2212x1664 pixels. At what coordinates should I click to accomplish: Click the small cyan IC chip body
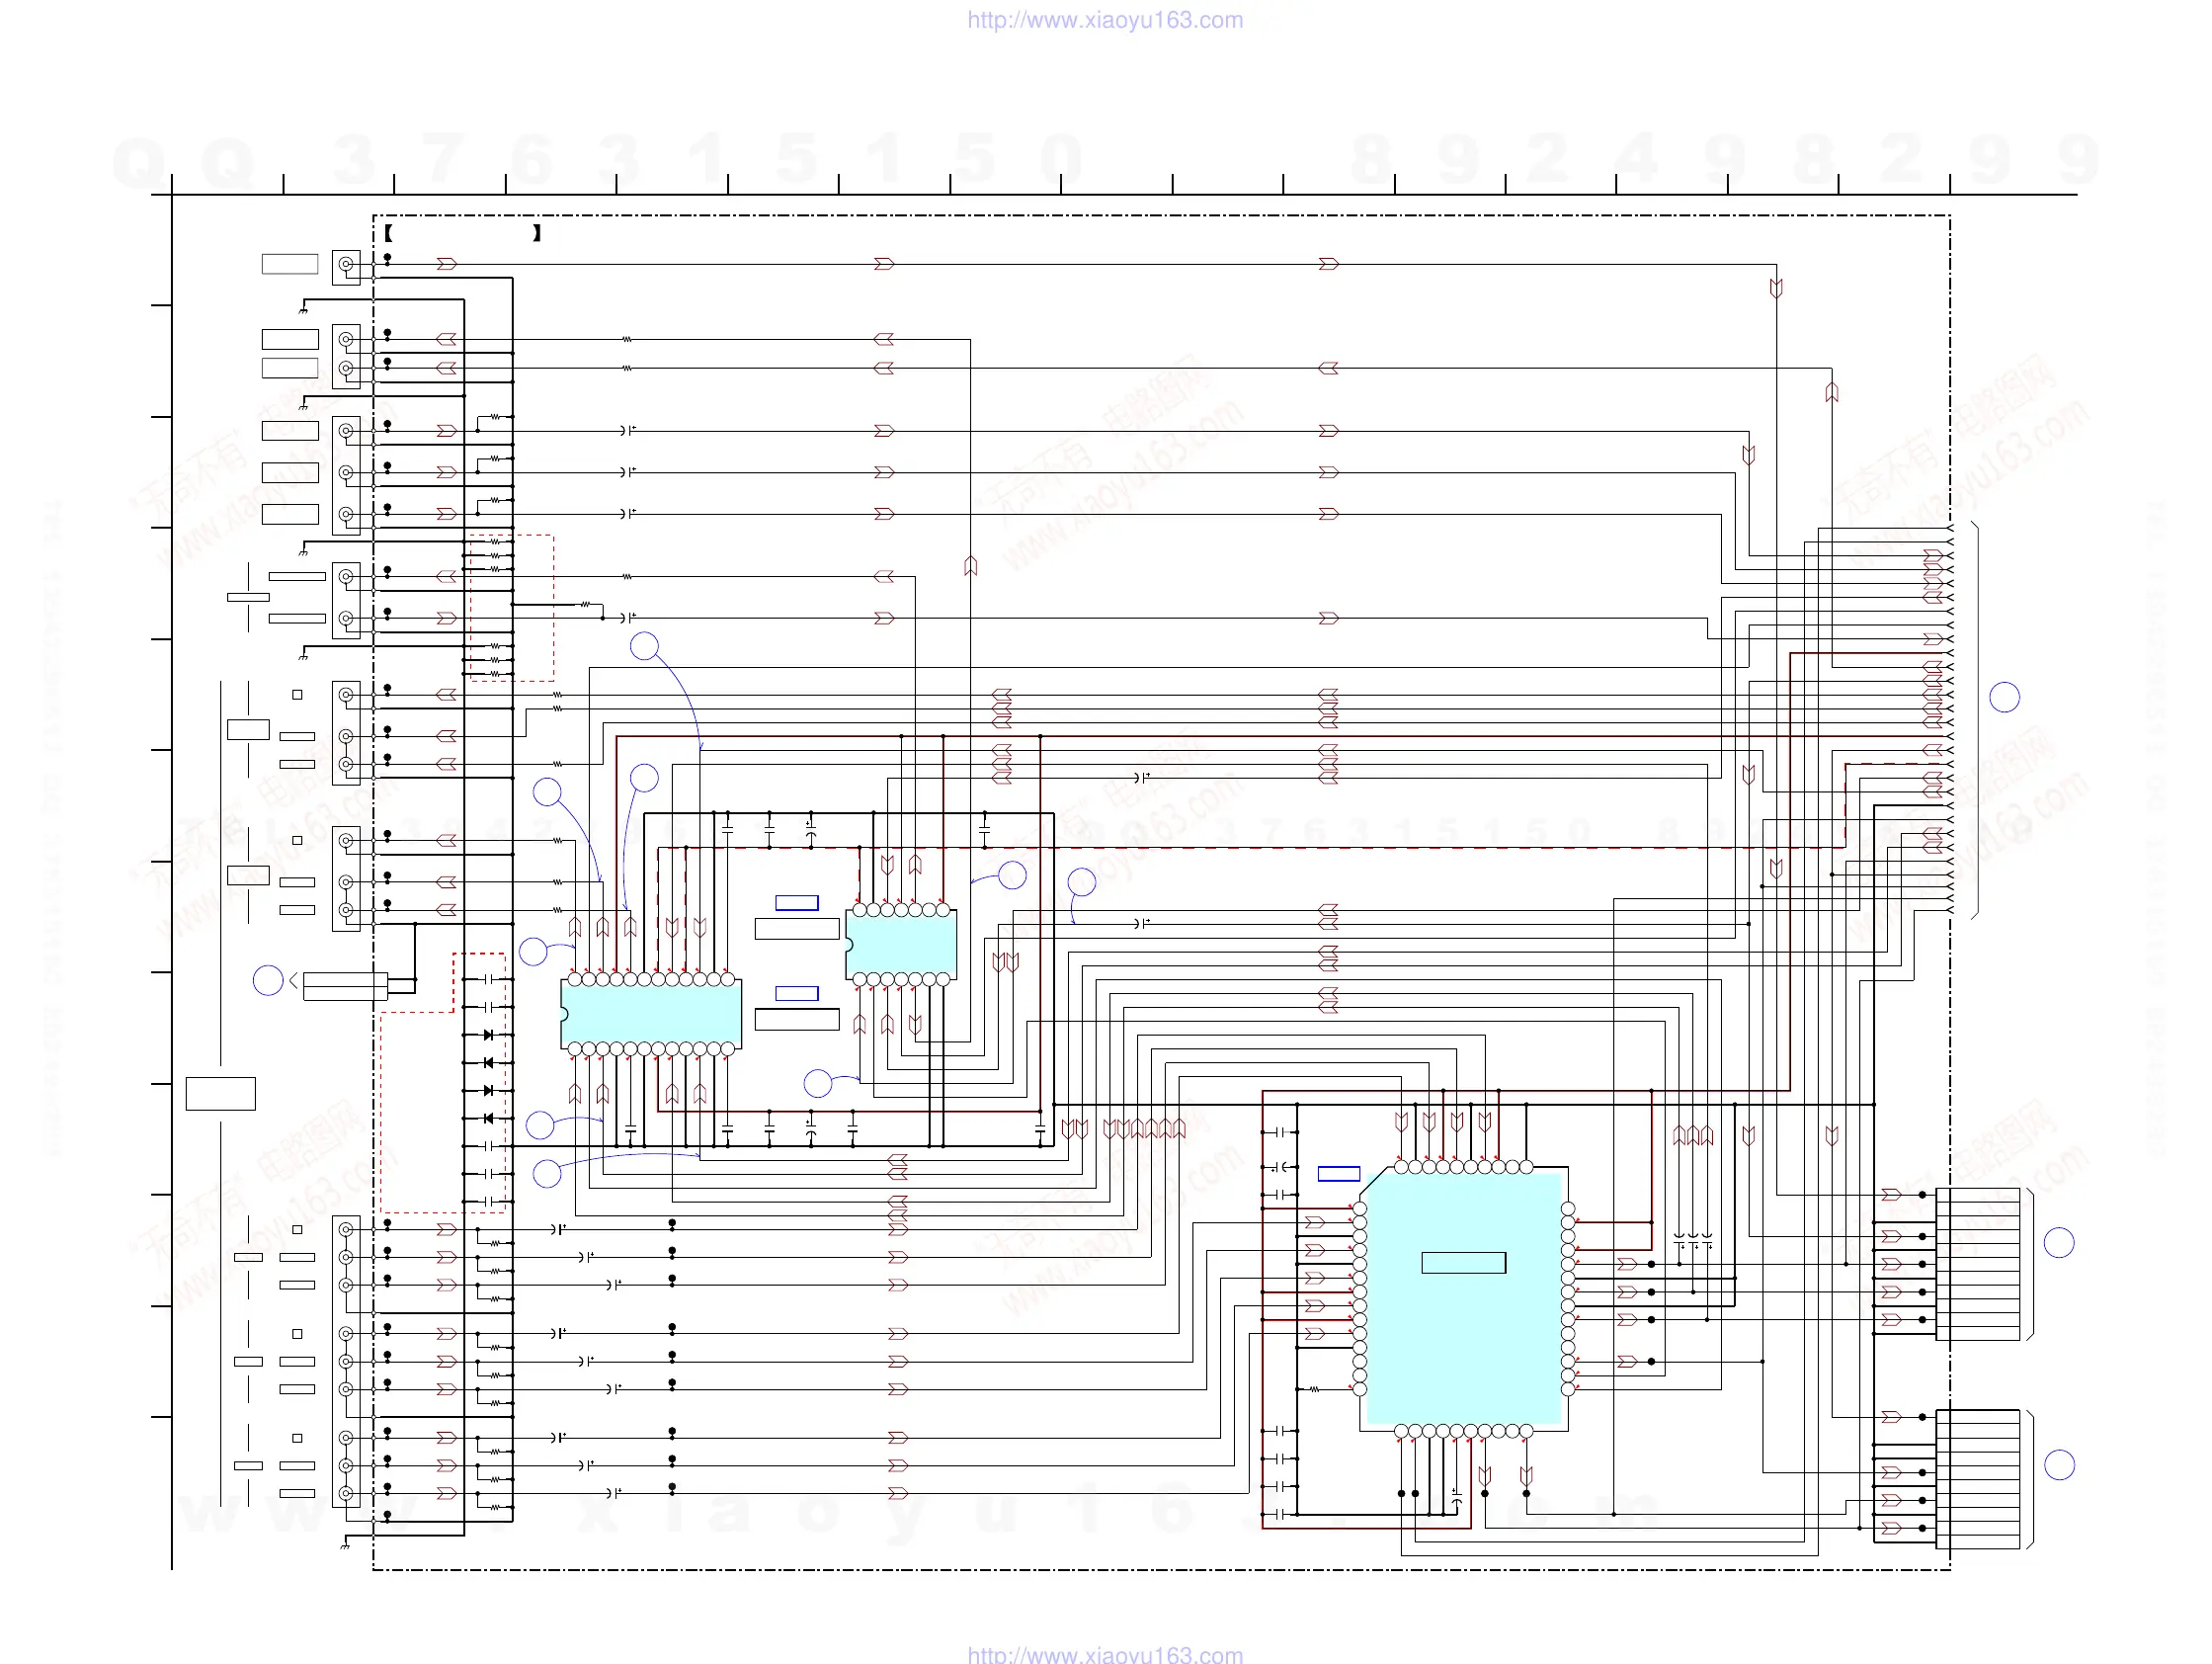[901, 945]
